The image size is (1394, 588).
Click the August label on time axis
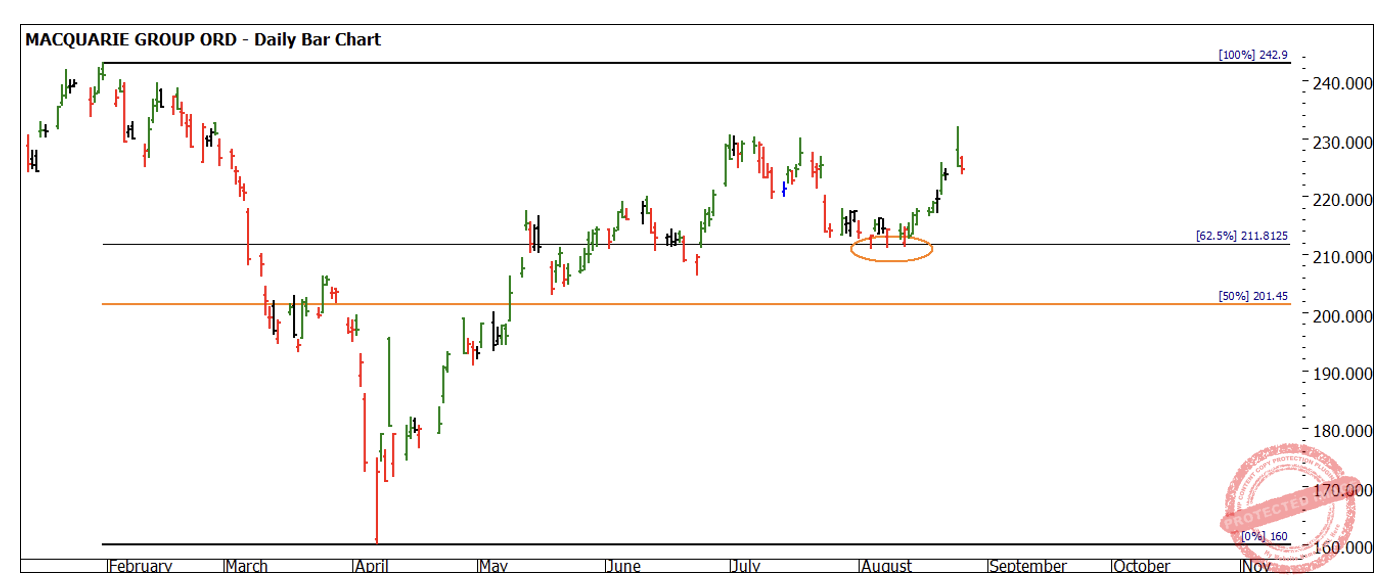coord(887,567)
